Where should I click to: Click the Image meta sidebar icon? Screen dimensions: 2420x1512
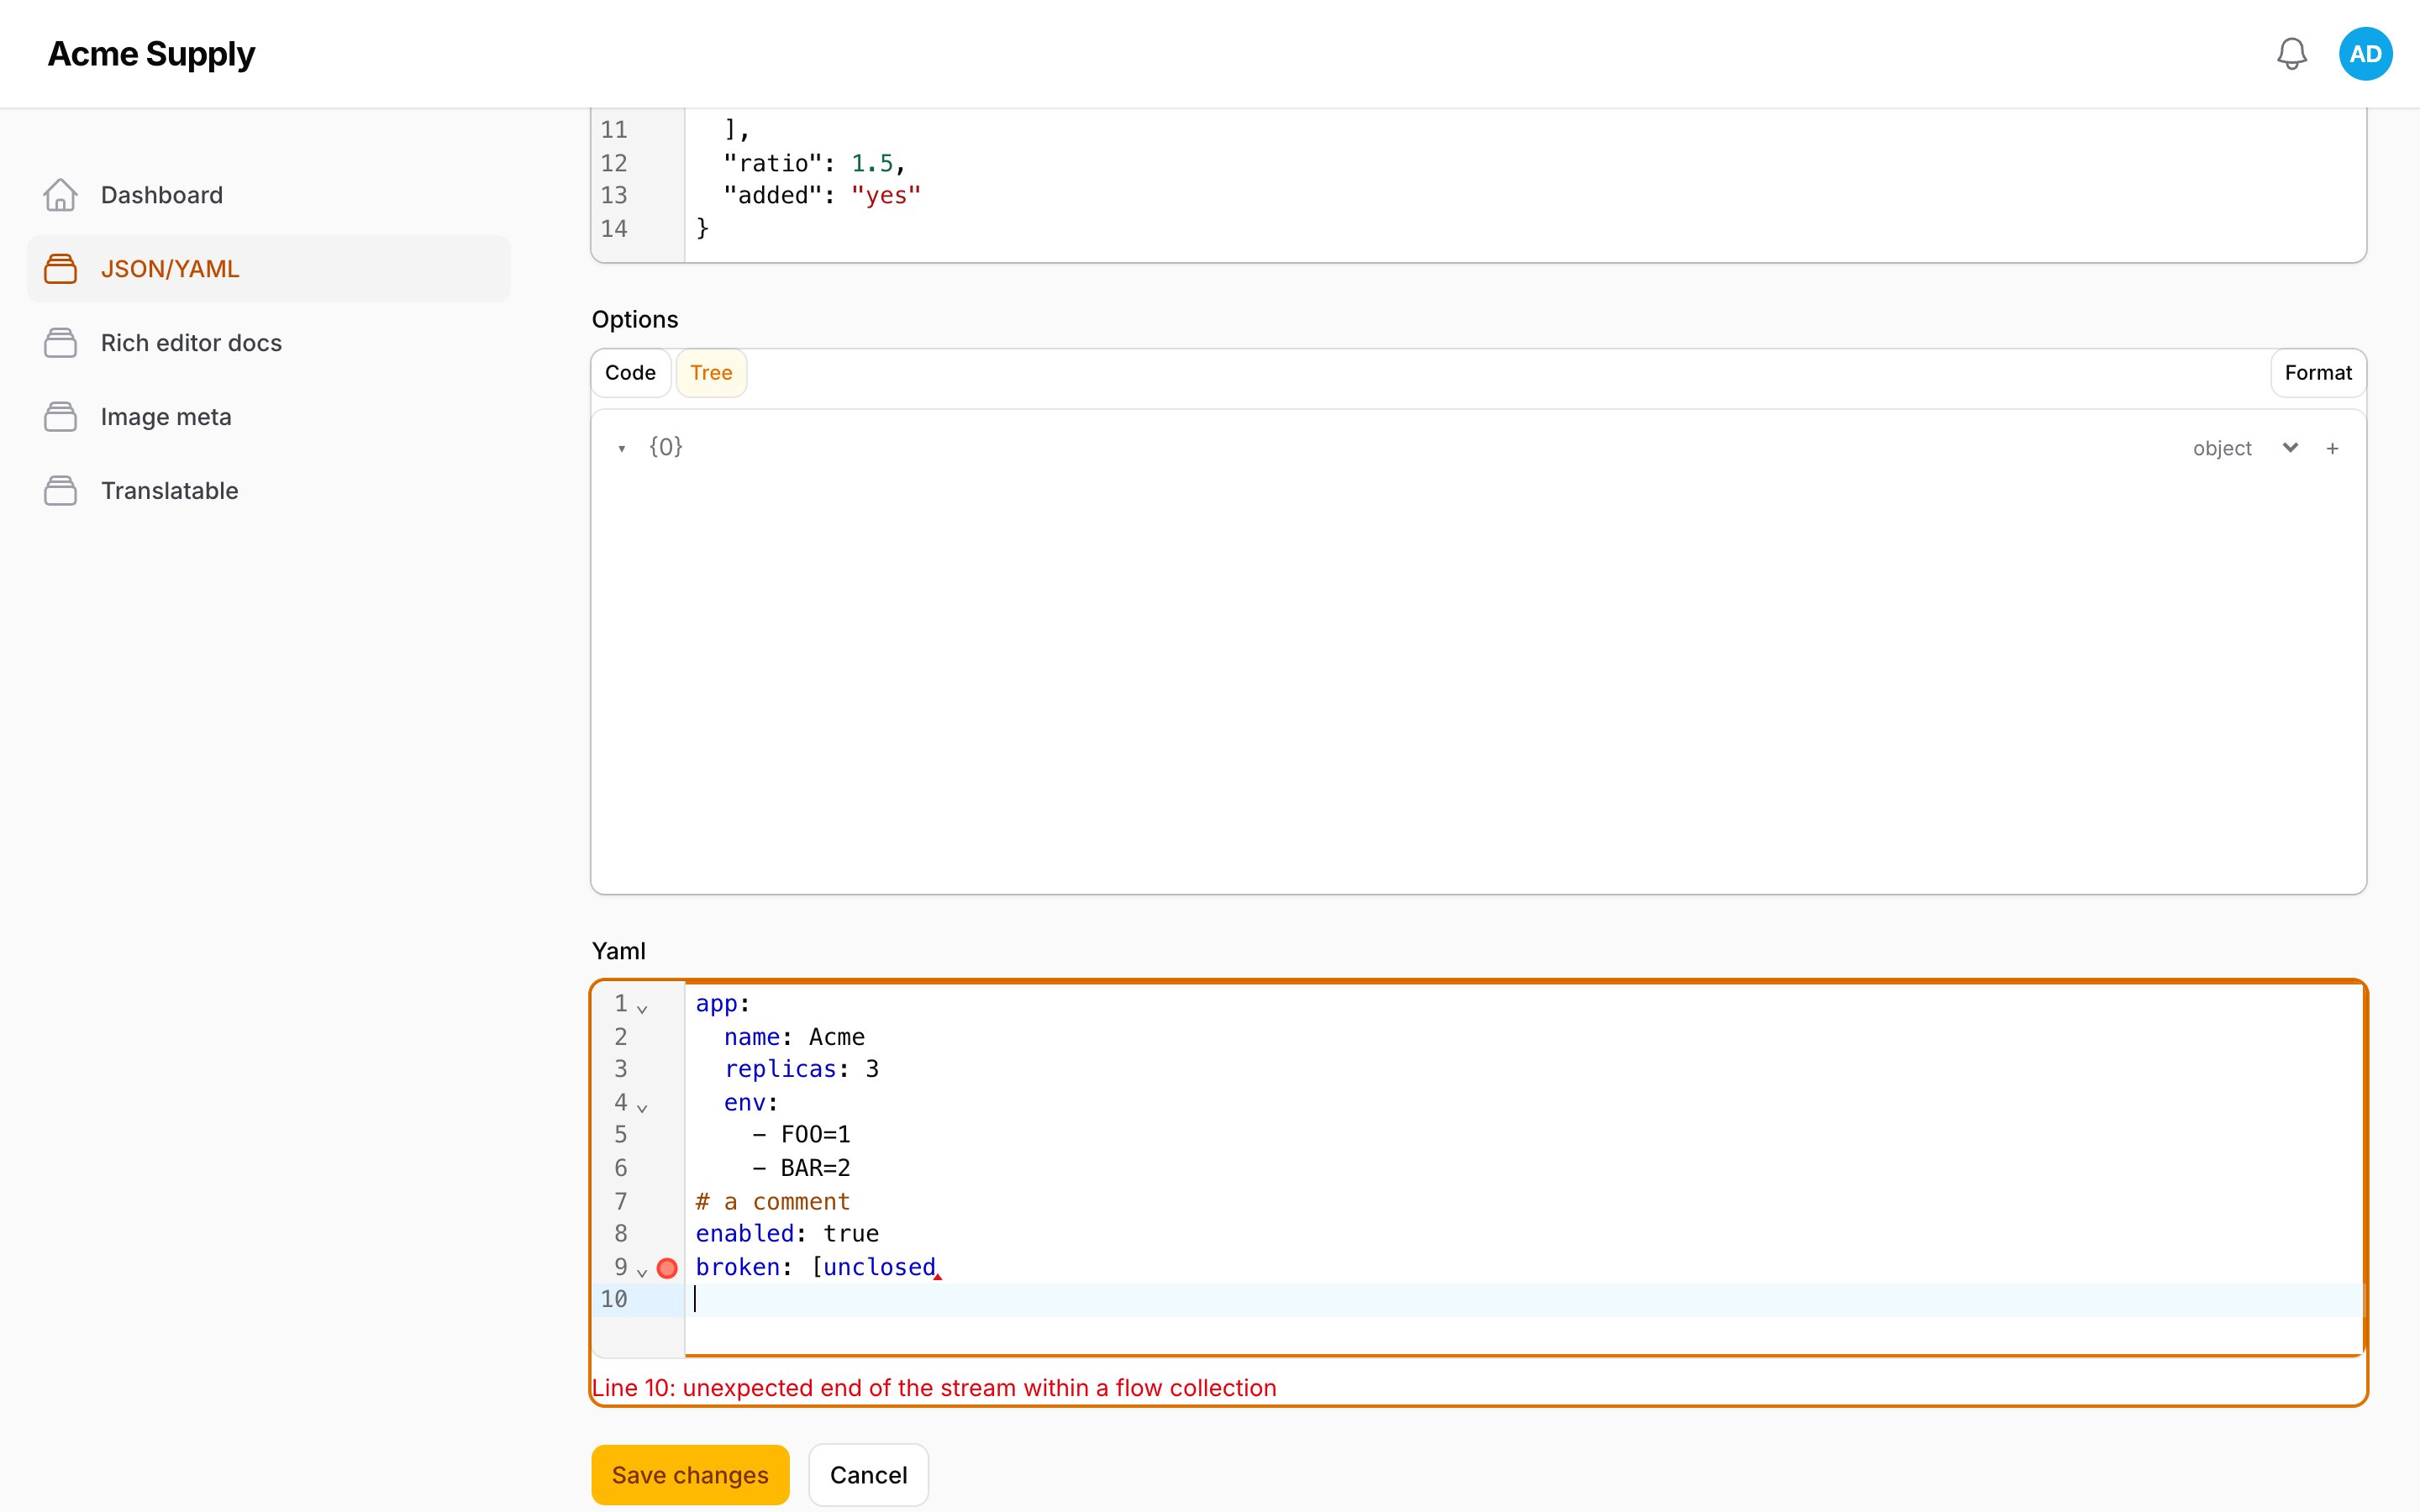(x=60, y=417)
